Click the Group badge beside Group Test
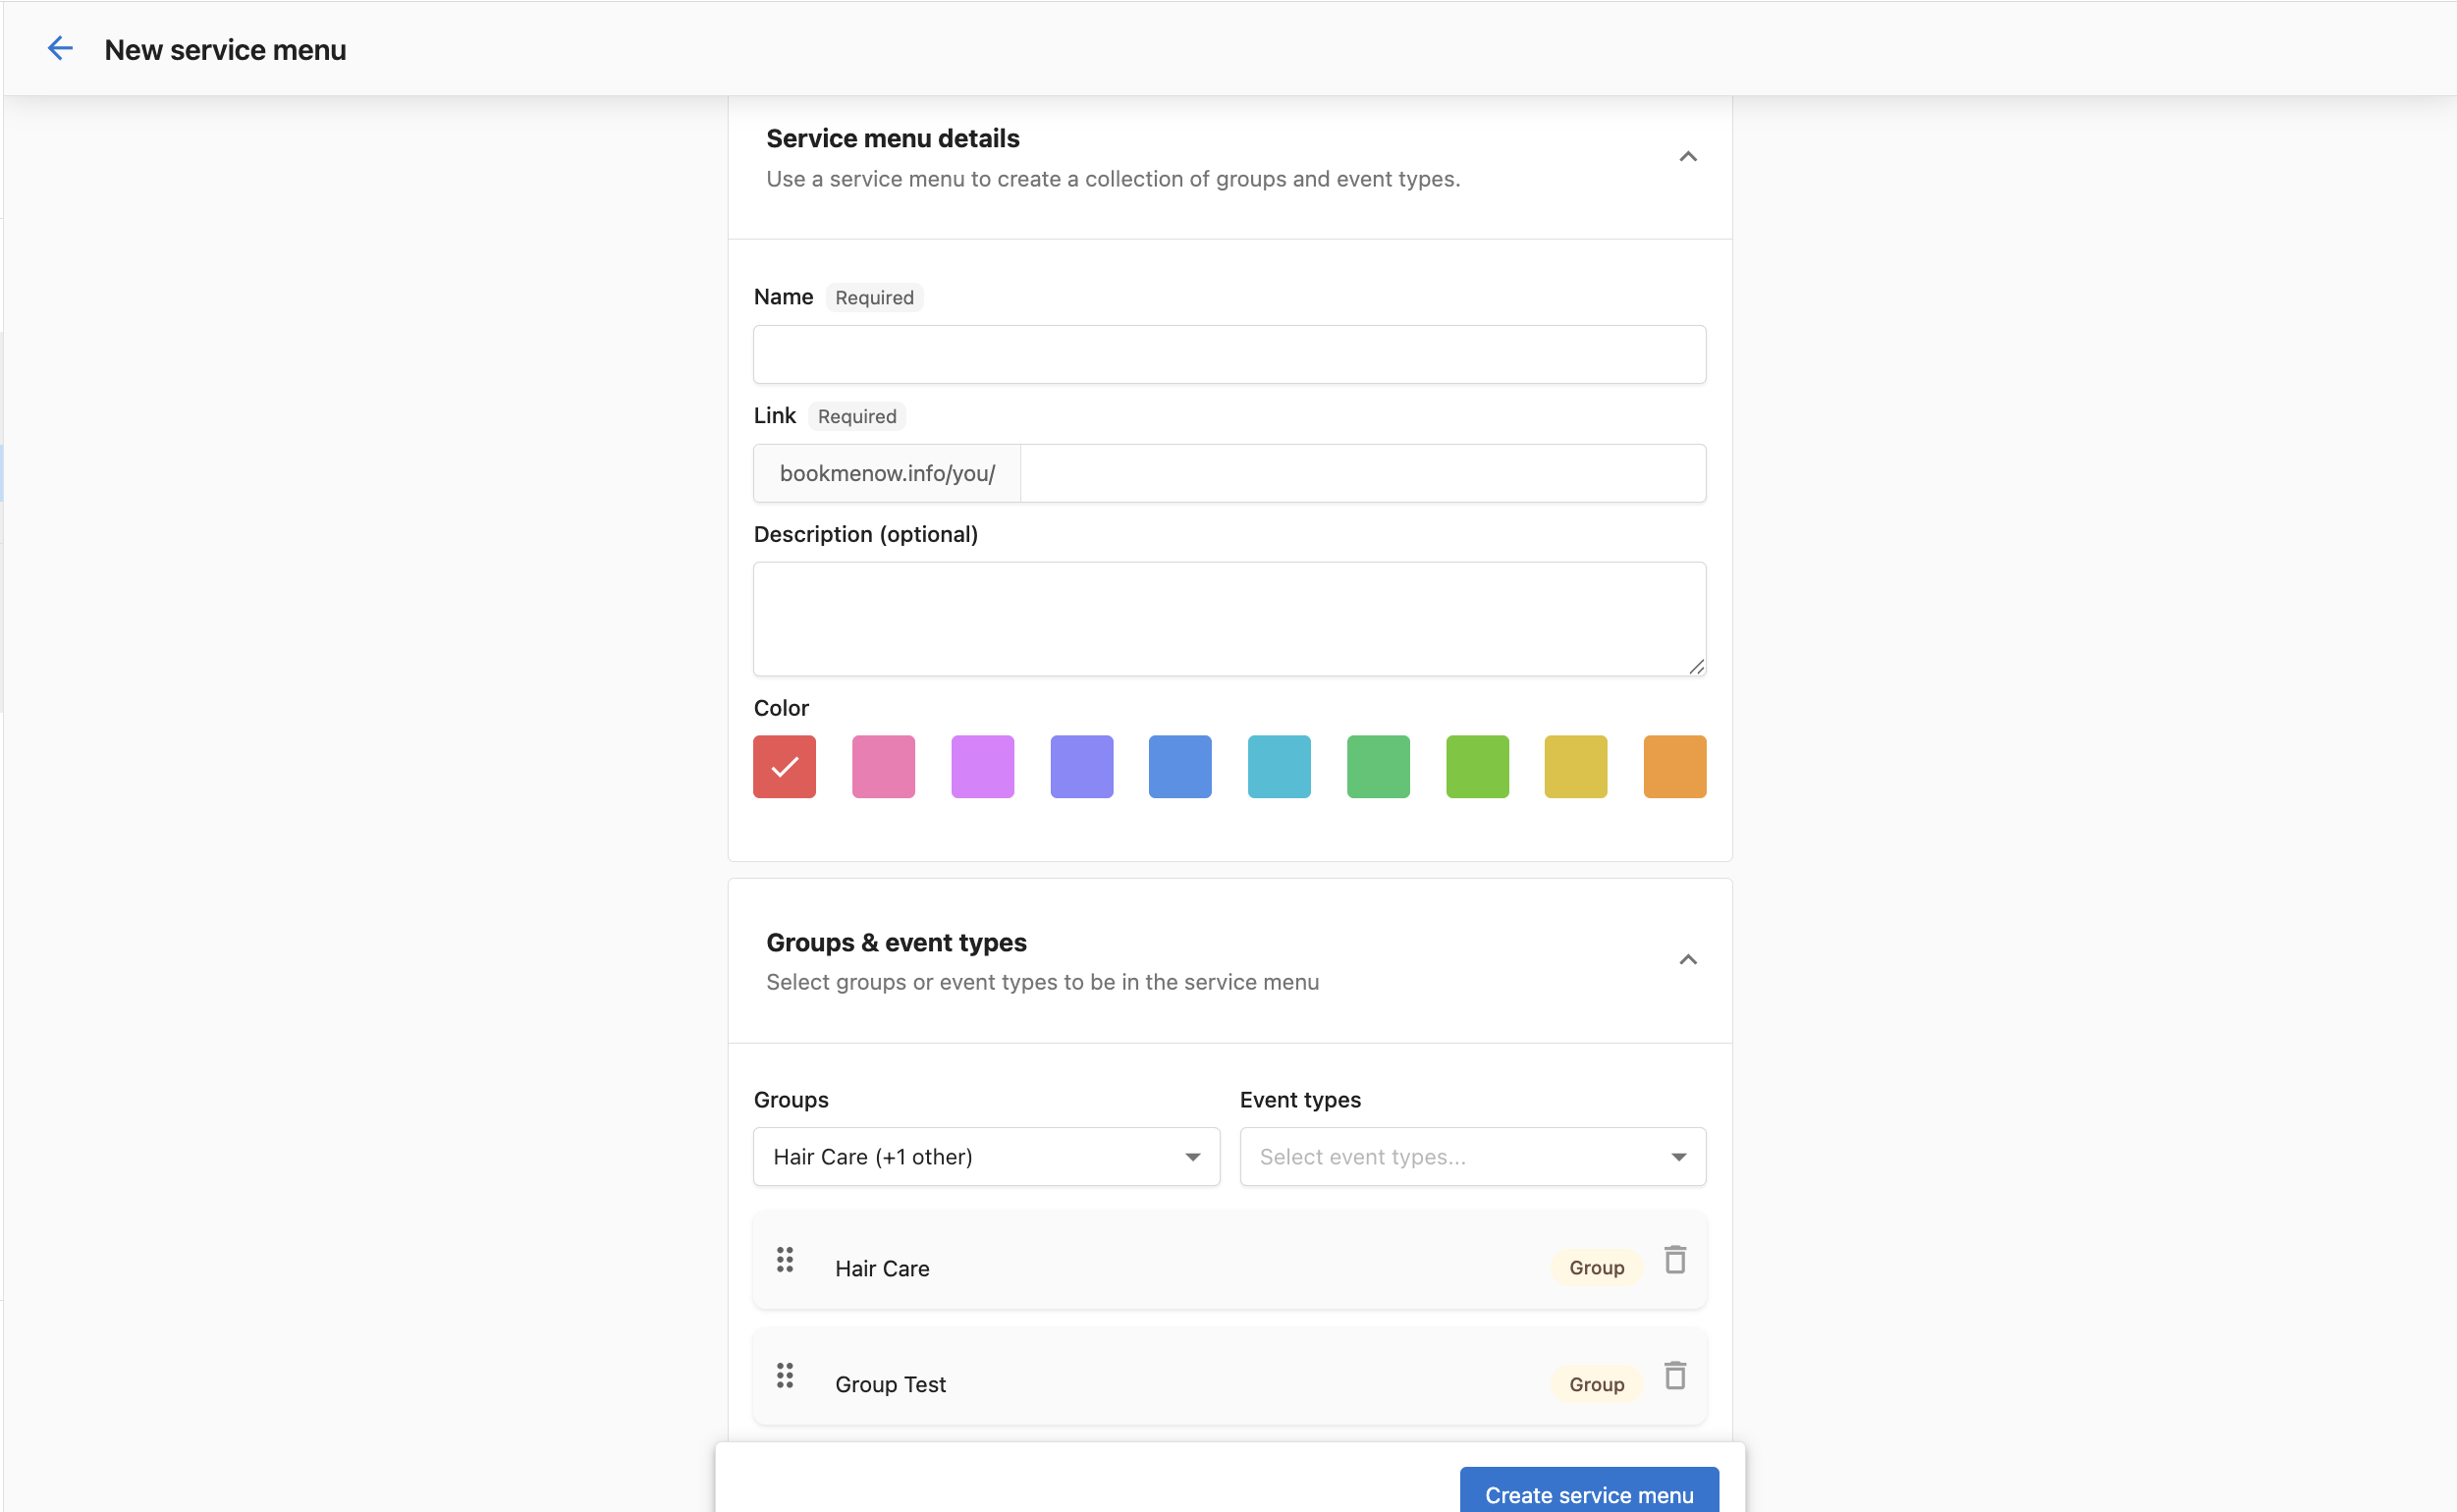The width and height of the screenshot is (2457, 1512). [x=1596, y=1384]
